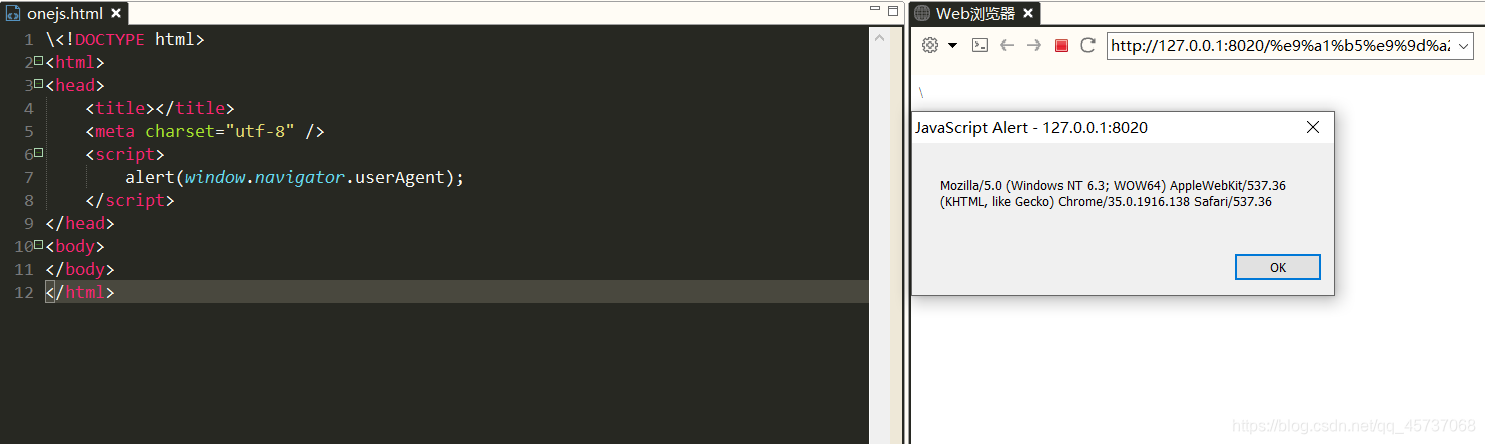Click the onejs.html file icon in tab

click(x=14, y=14)
